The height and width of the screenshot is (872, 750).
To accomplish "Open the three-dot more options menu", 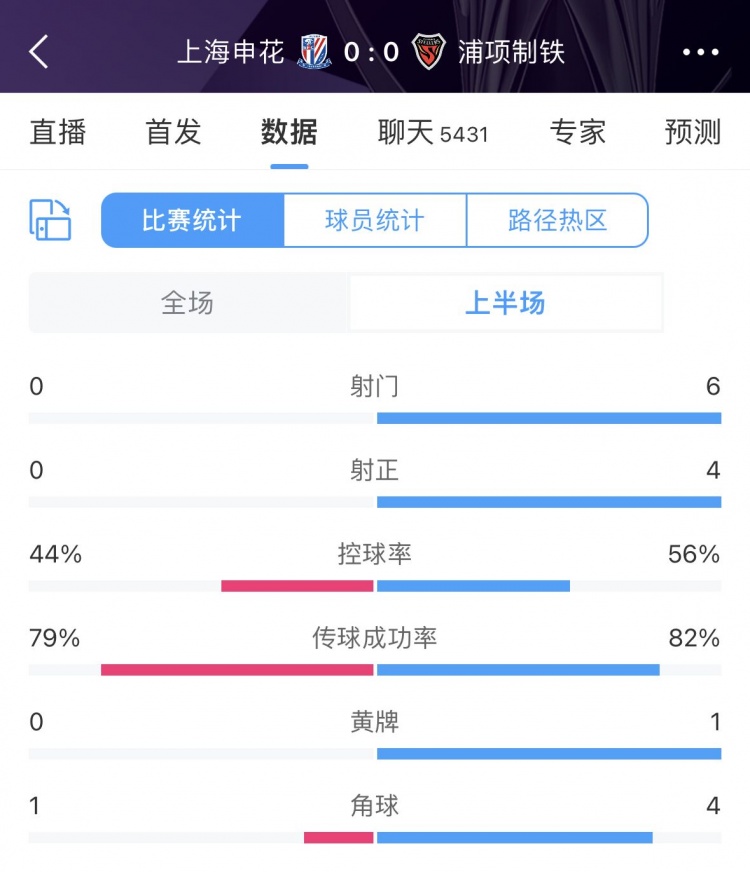I will (x=700, y=52).
